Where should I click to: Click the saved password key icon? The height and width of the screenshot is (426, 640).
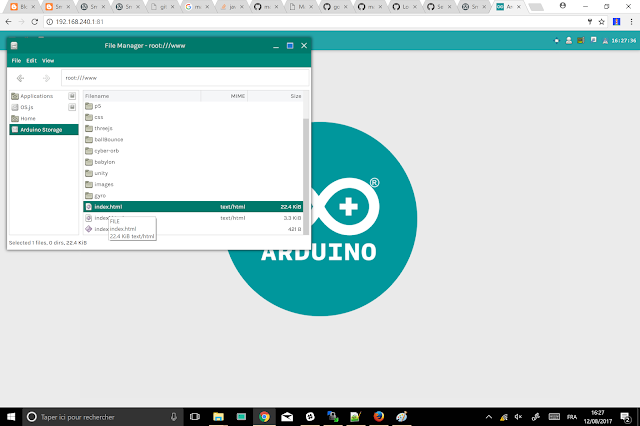[x=590, y=22]
